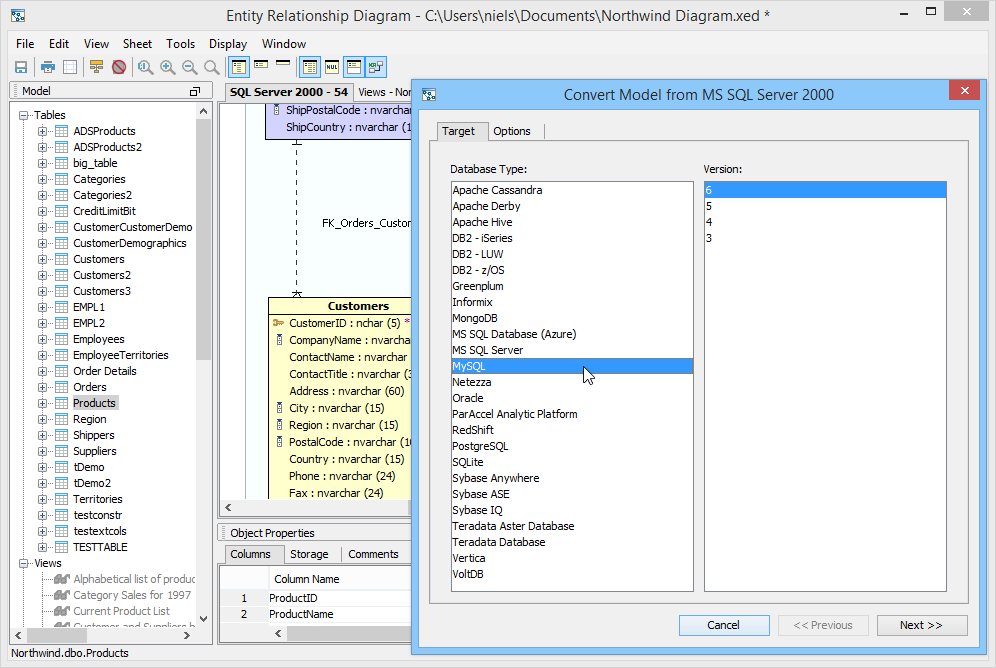Image resolution: width=996 pixels, height=668 pixels.
Task: Expand the ADSProducts table node
Action: [x=42, y=131]
